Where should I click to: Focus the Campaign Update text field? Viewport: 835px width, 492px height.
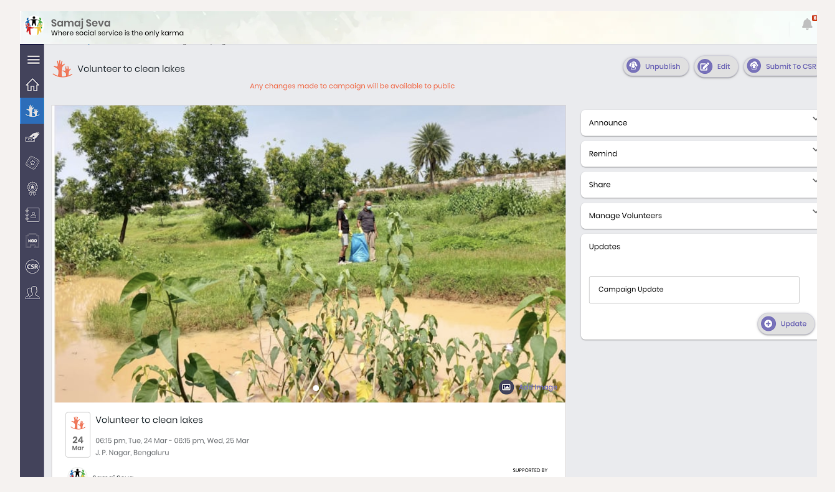694,290
